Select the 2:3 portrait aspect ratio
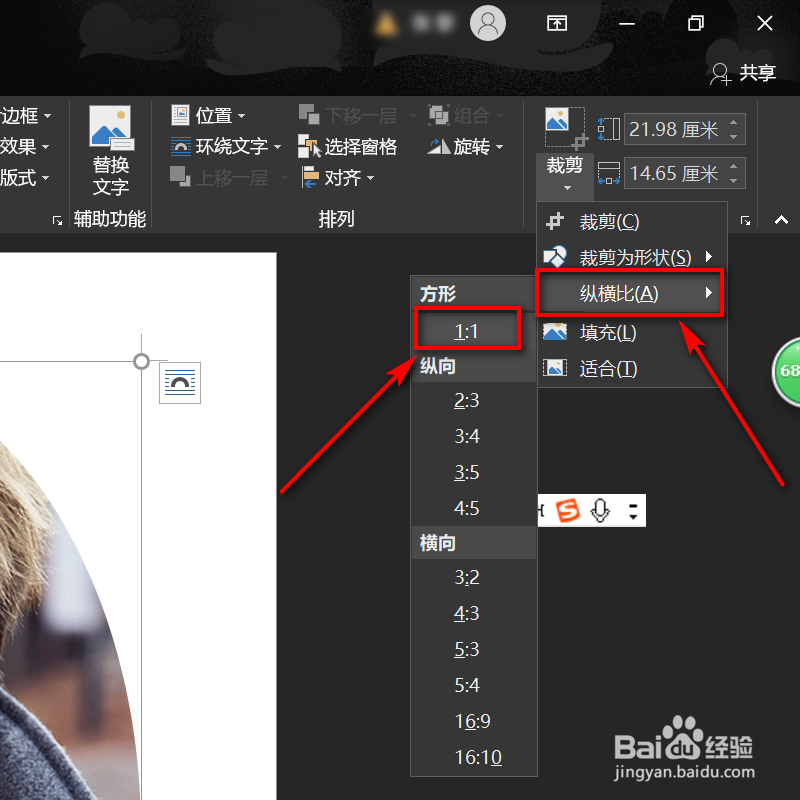Screen dimensions: 800x800 (473, 401)
